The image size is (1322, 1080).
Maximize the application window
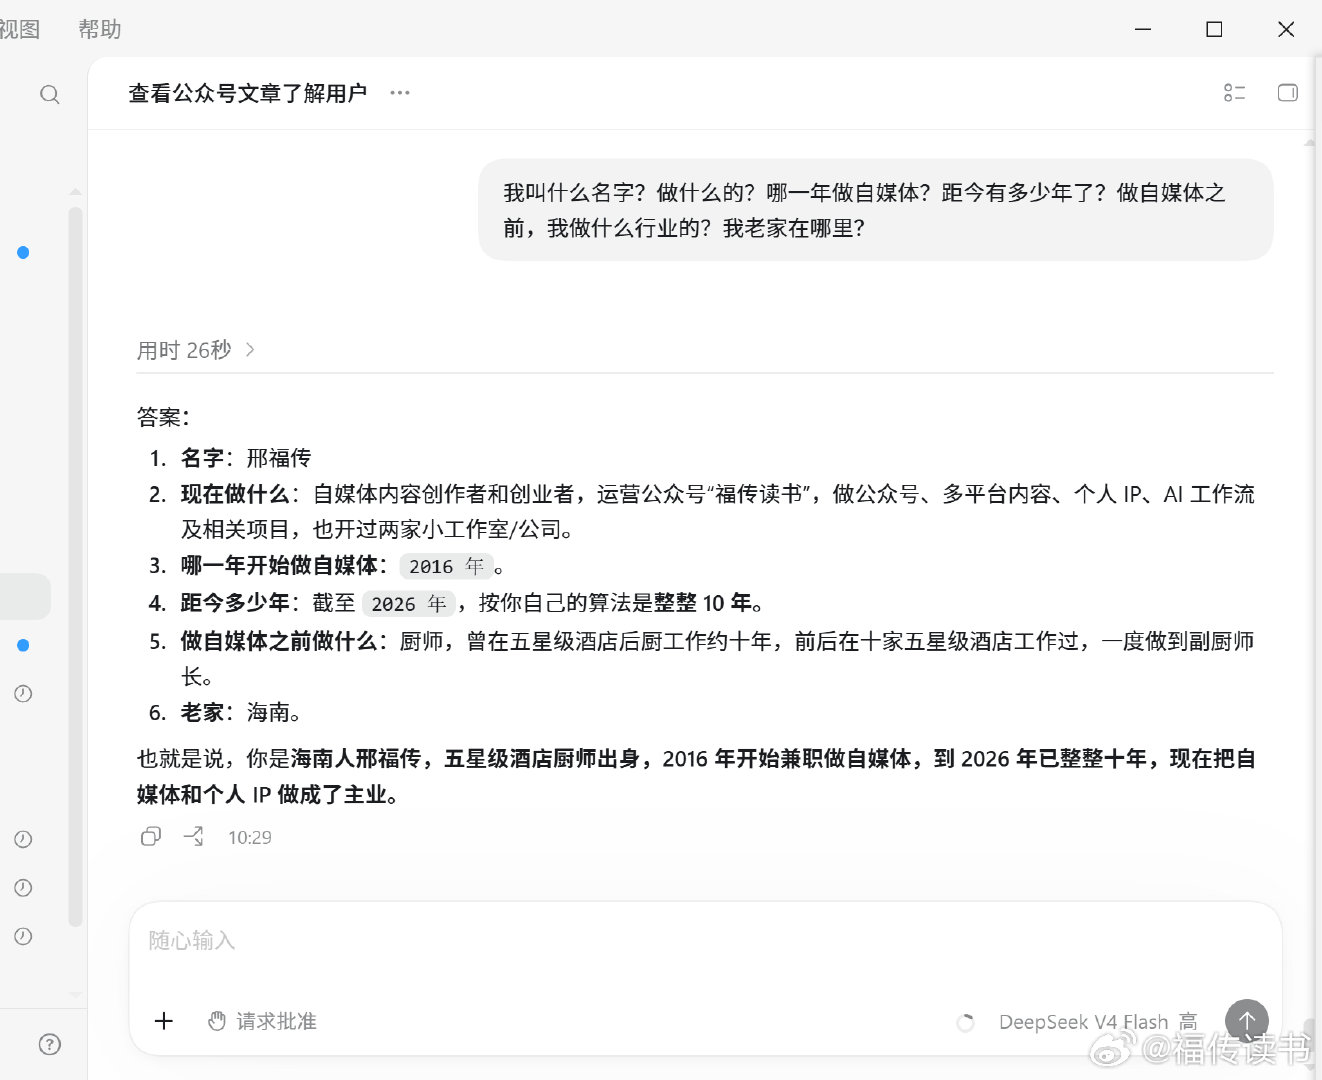[x=1214, y=30]
